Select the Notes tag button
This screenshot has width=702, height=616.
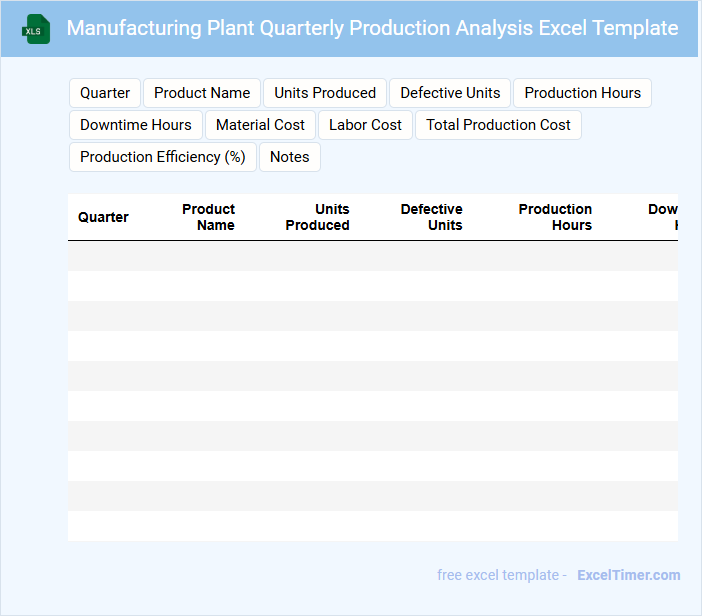coord(290,157)
